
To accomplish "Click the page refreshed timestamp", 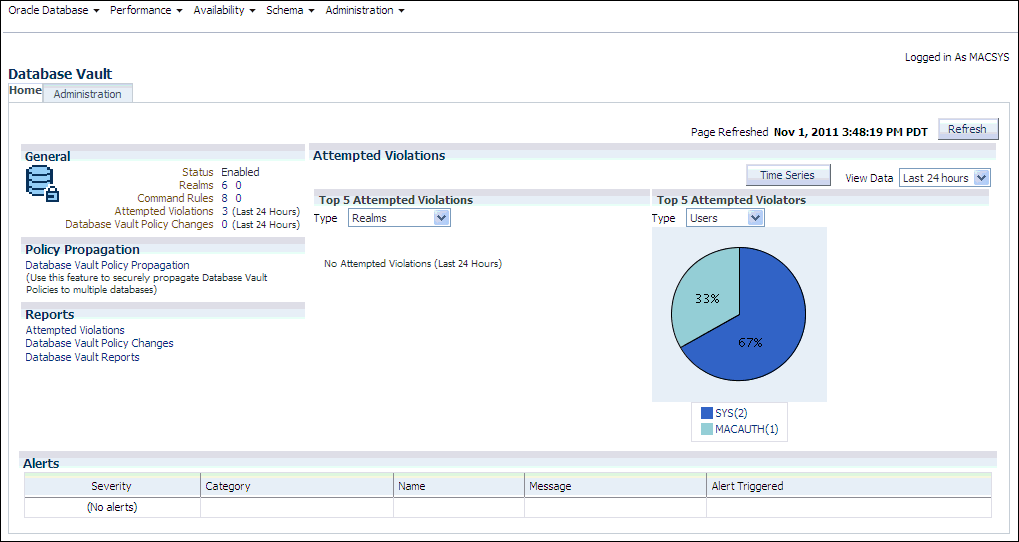I will click(x=851, y=132).
